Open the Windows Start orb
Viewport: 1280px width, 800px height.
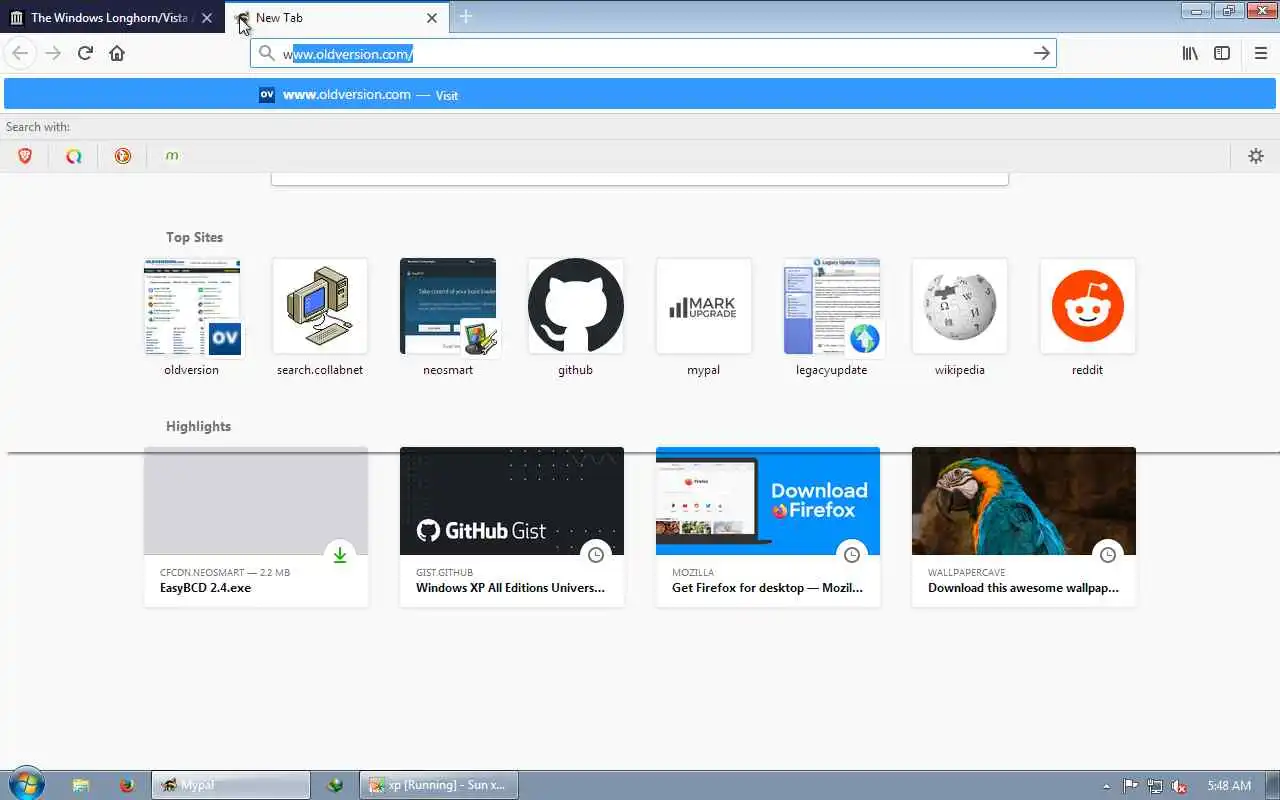pos(26,784)
